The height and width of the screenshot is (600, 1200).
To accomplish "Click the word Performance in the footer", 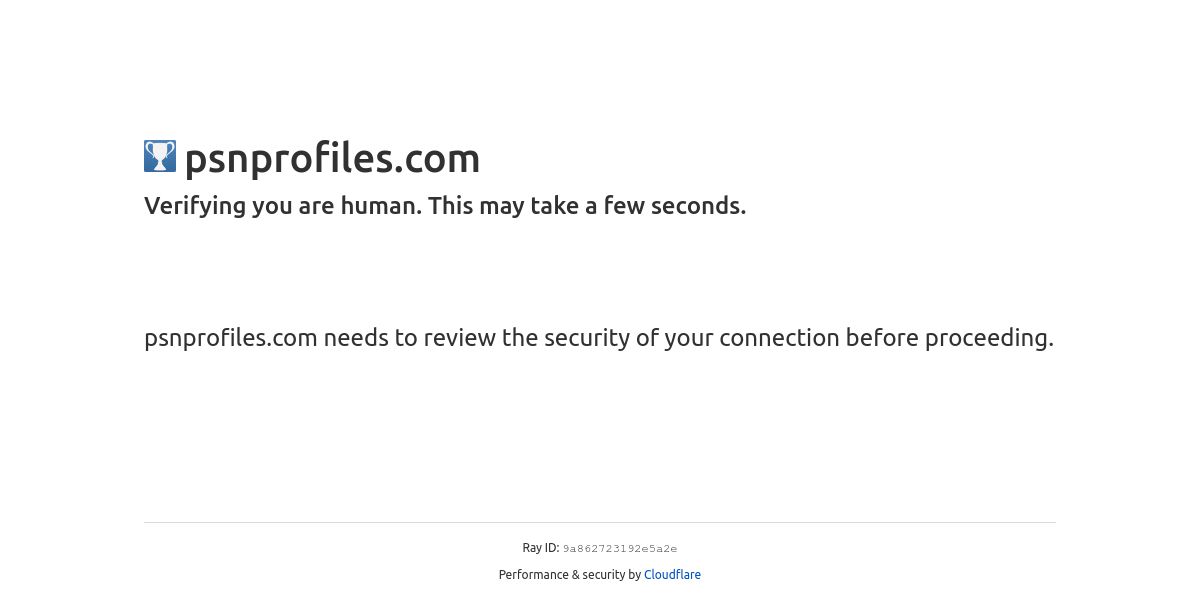I will click(534, 575).
